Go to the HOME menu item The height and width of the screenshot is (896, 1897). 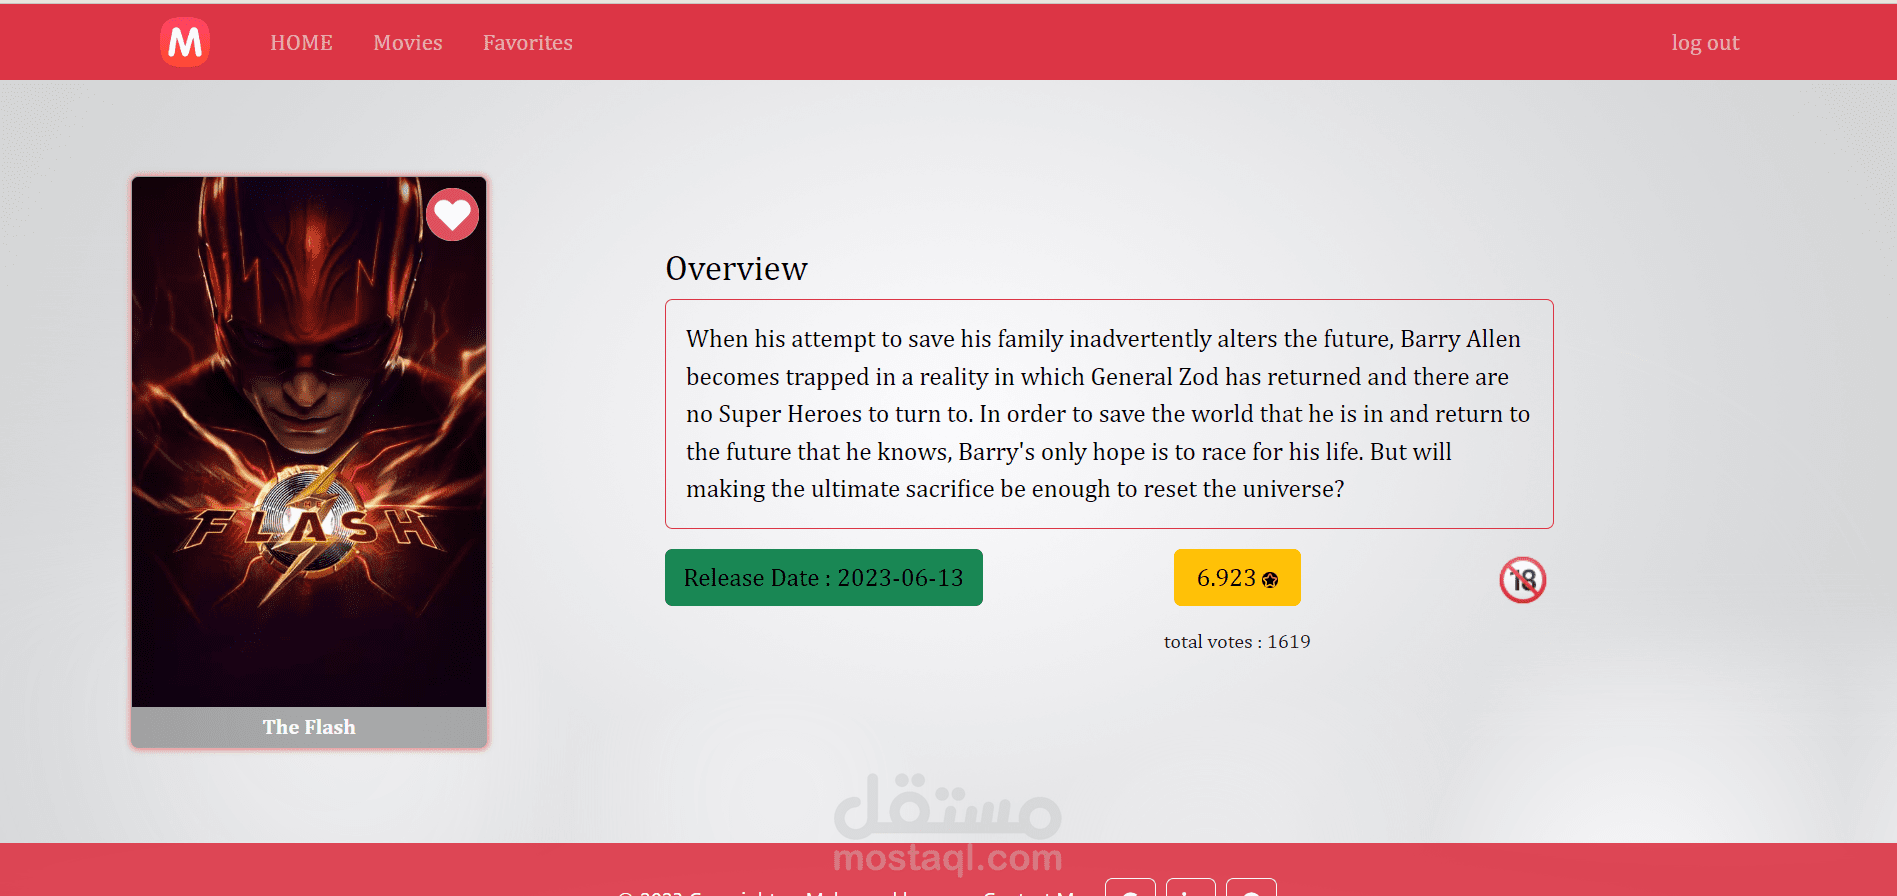[x=301, y=43]
